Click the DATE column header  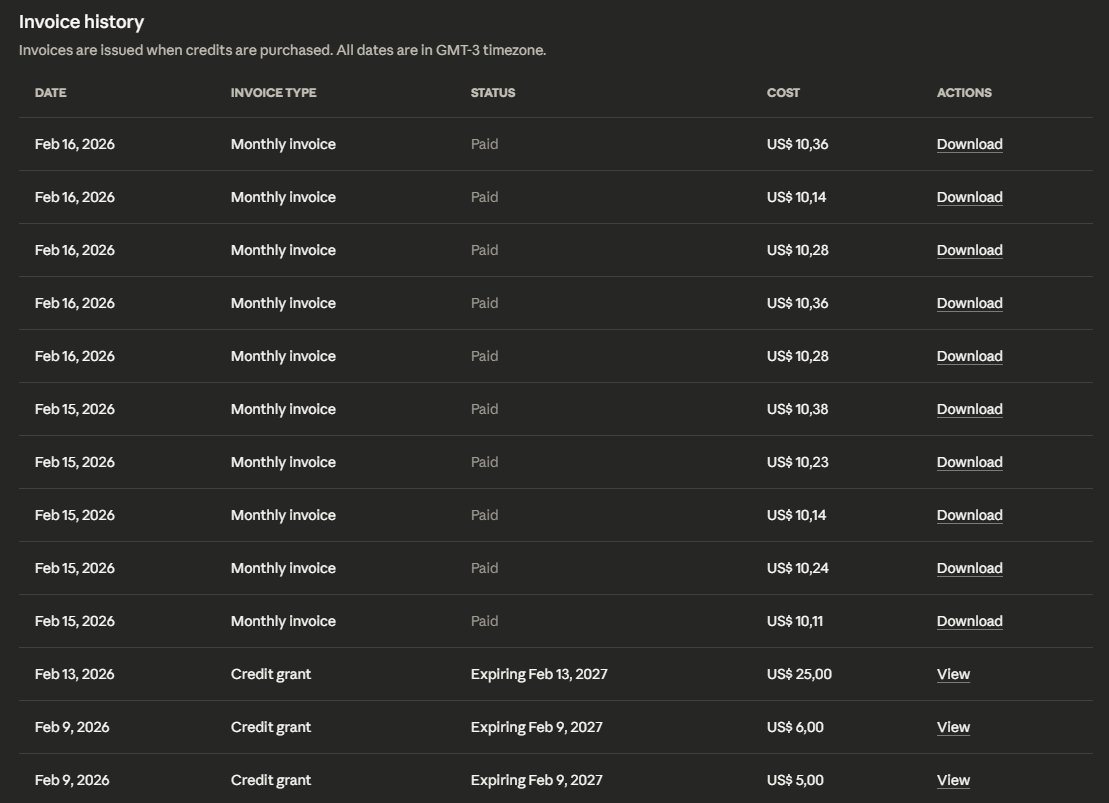pyautogui.click(x=50, y=93)
